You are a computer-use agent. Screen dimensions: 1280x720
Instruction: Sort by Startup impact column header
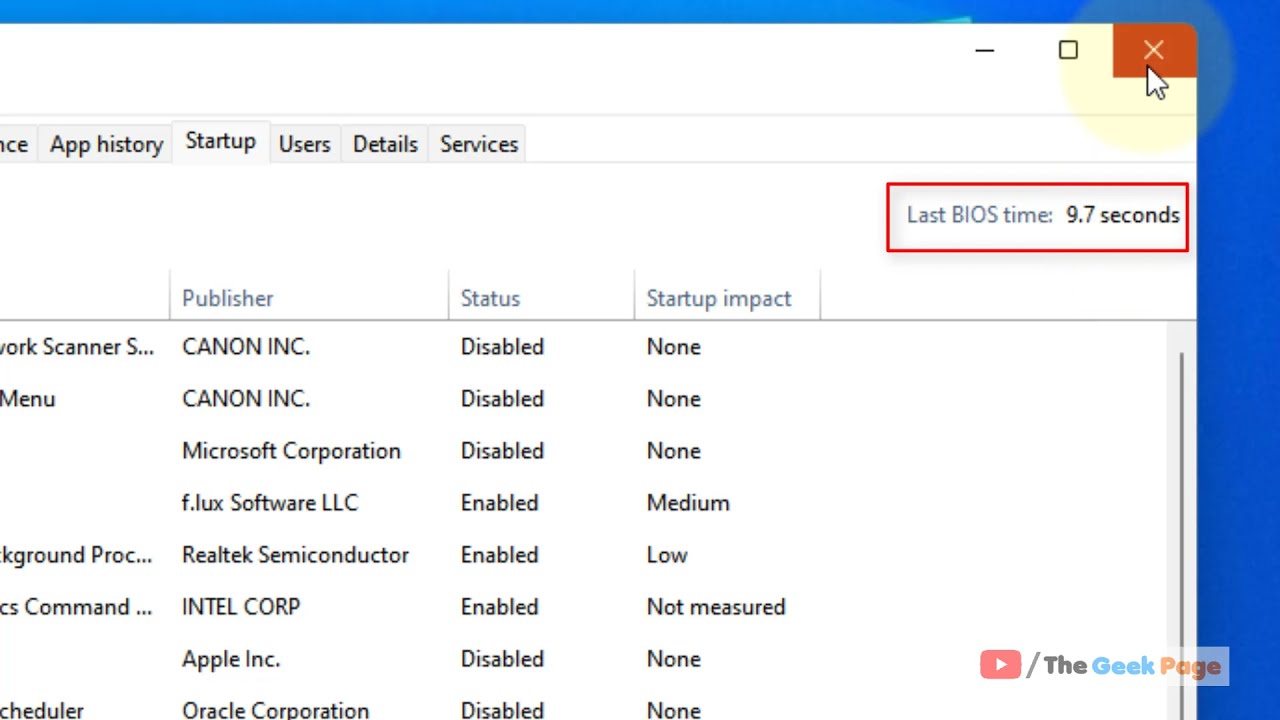[727, 298]
